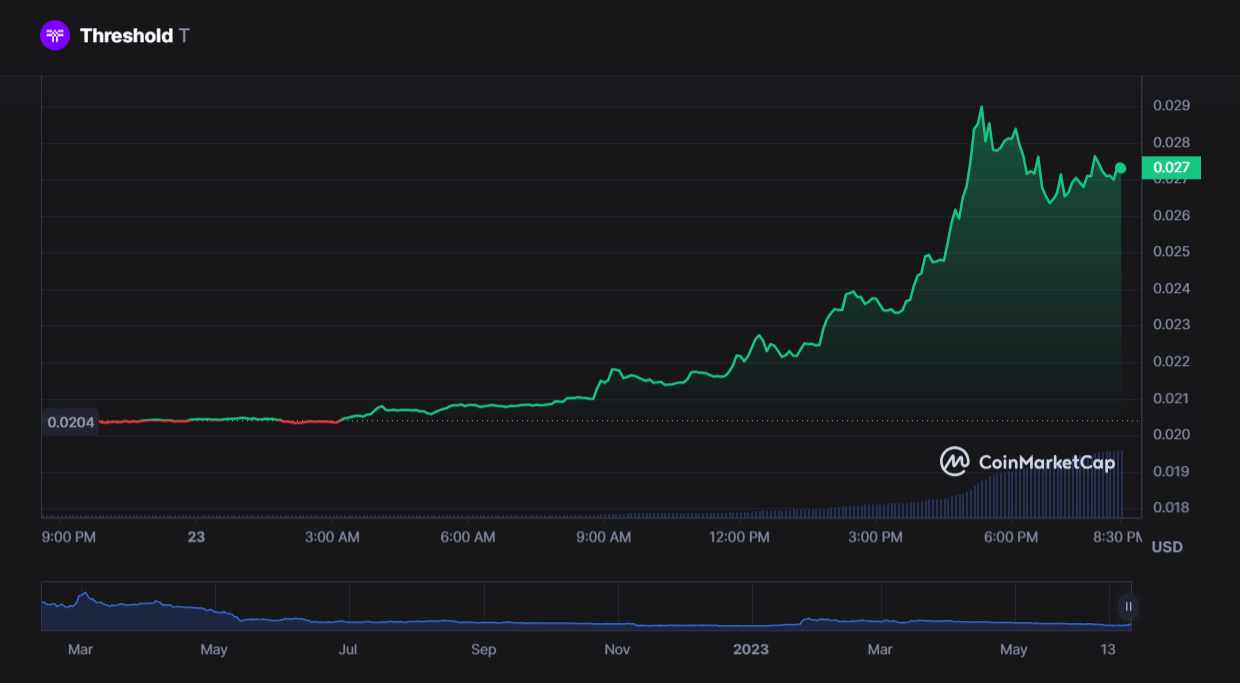1240x683 pixels.
Task: Click the 0.029 y-axis price label
Action: (1171, 105)
